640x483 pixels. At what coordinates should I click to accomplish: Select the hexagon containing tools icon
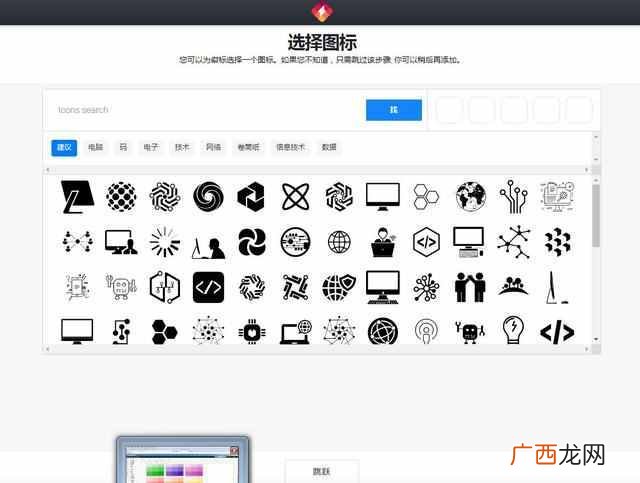click(x=164, y=287)
